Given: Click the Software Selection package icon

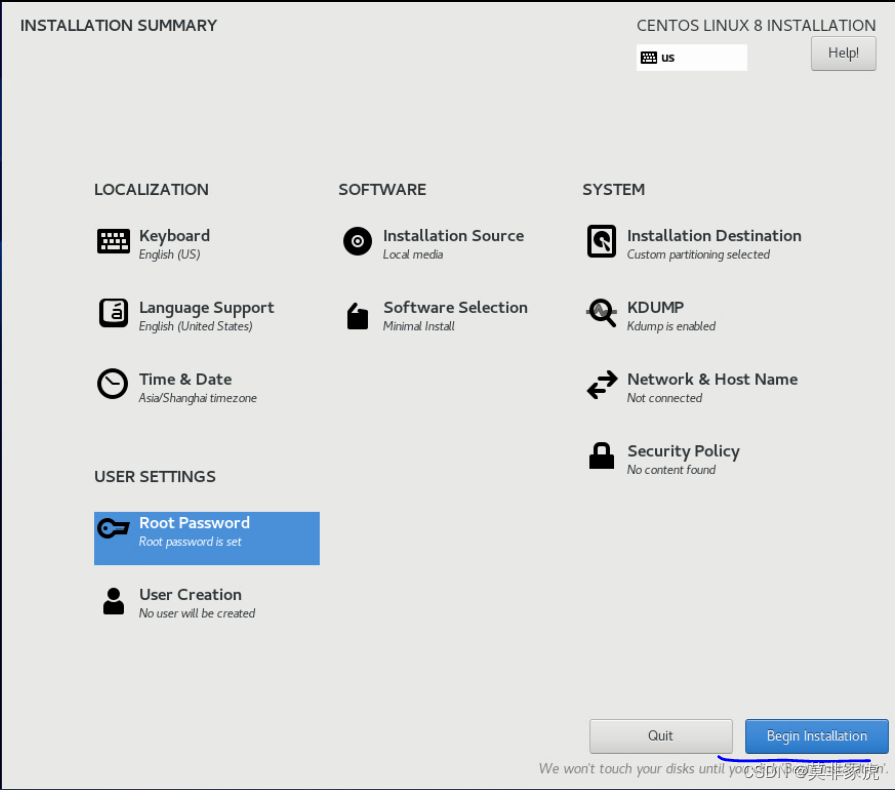Looking at the screenshot, I should (x=357, y=316).
